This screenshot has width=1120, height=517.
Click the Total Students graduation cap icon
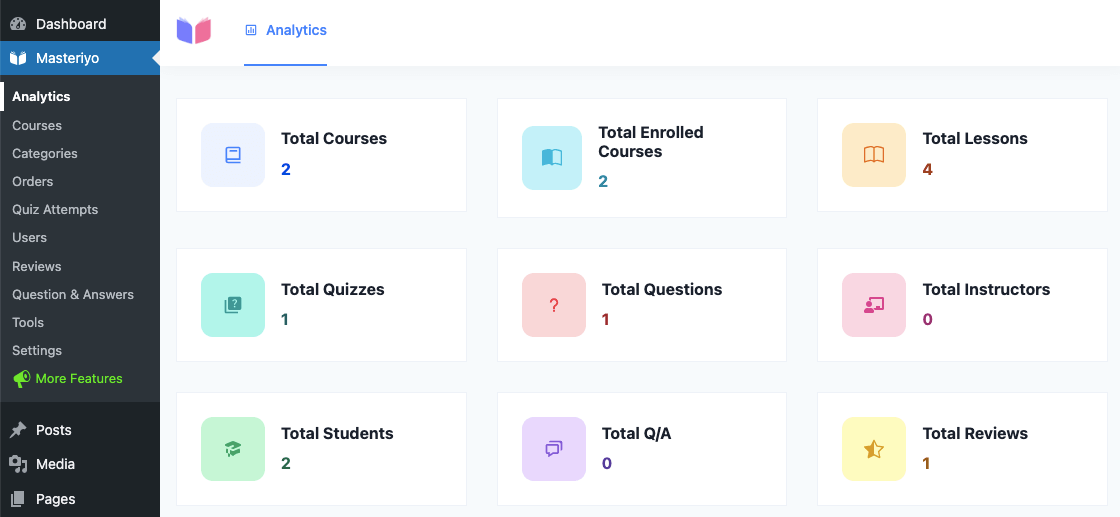click(233, 449)
